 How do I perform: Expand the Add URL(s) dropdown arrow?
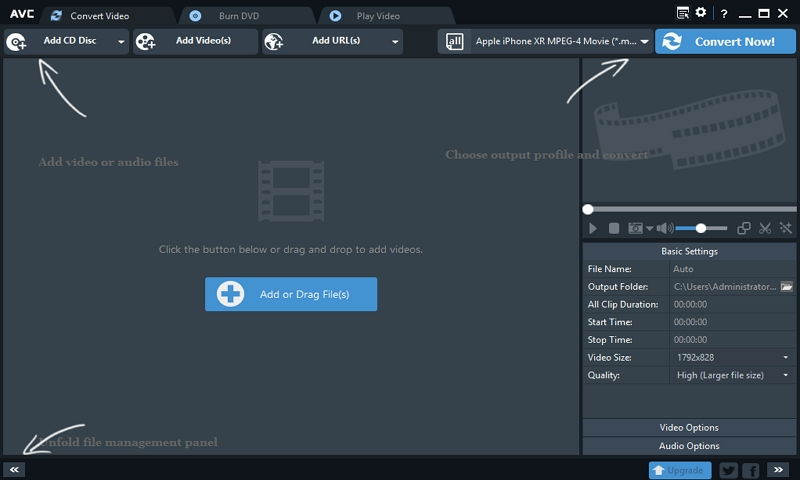[395, 42]
